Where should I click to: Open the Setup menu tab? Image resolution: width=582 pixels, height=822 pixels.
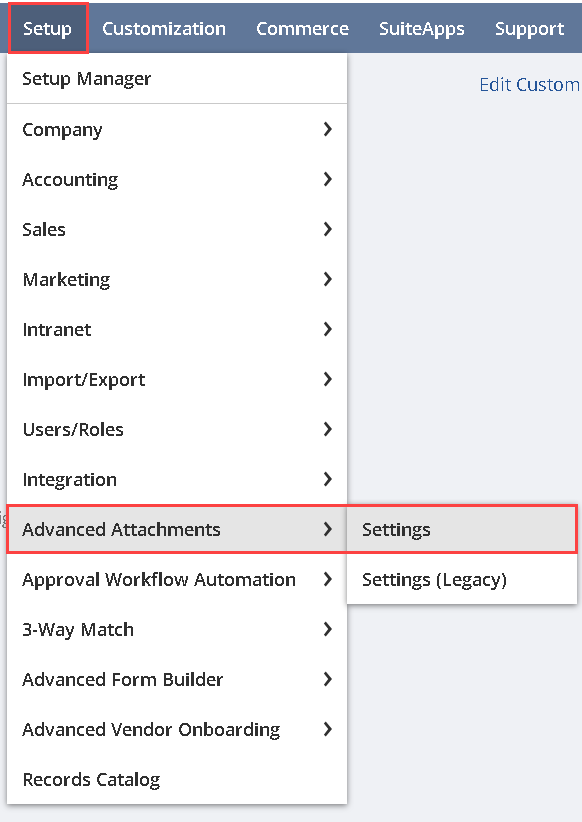click(48, 28)
